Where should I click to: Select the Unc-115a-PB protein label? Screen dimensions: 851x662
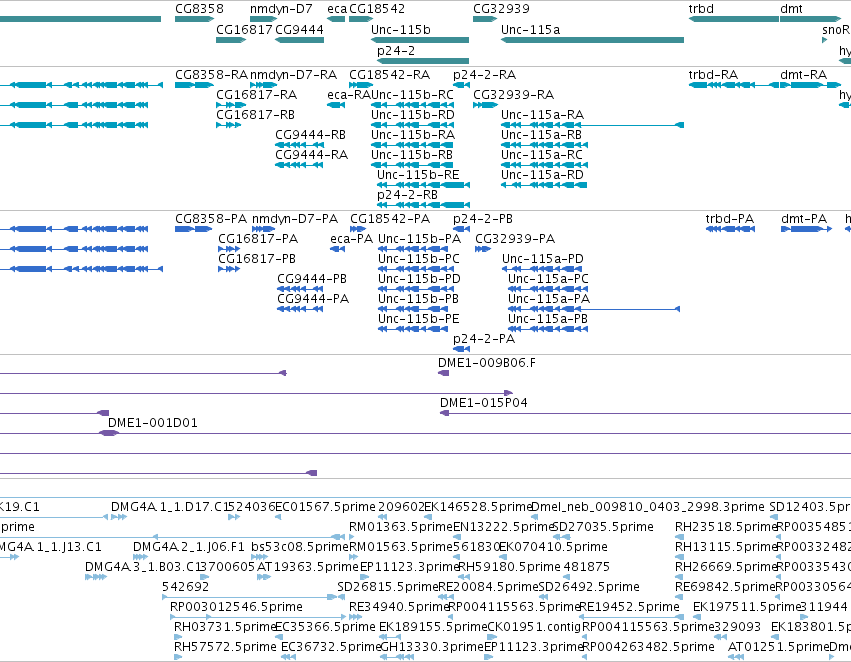pyautogui.click(x=548, y=319)
